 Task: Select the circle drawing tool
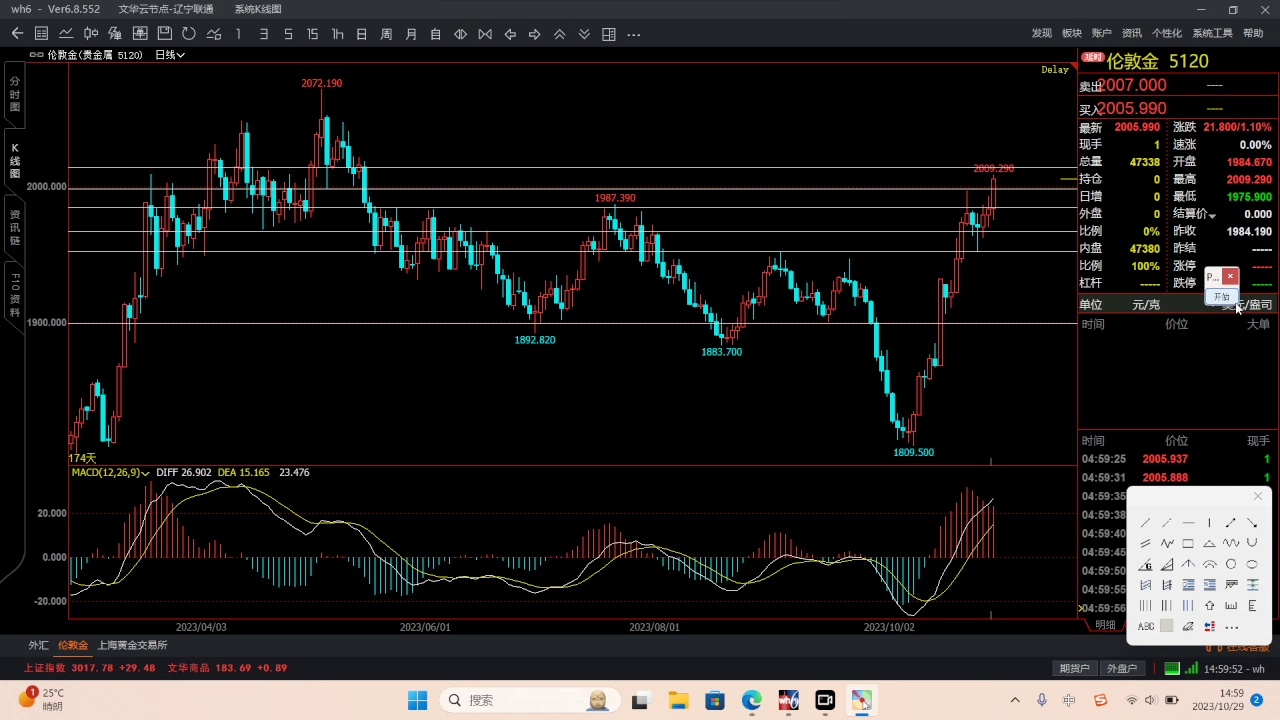pos(1231,564)
